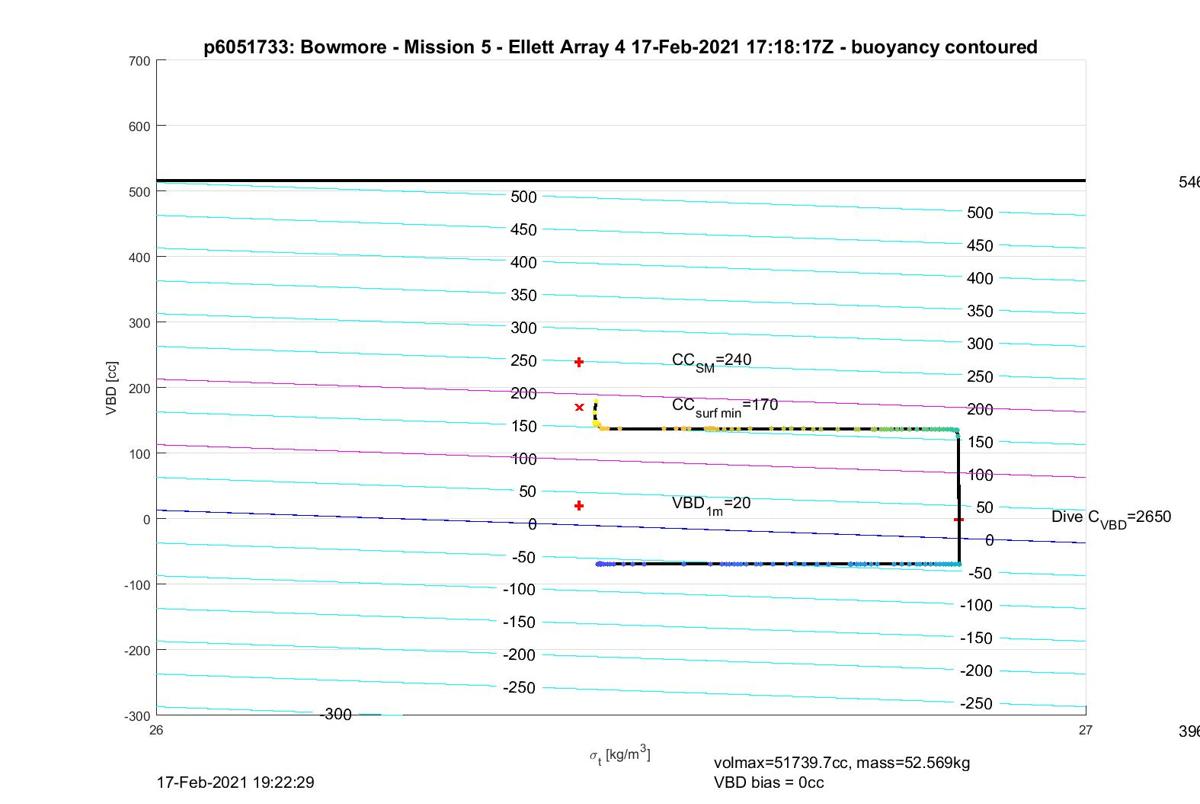Click the y-axis tick label 700
This screenshot has height=804, width=1200.
[139, 61]
